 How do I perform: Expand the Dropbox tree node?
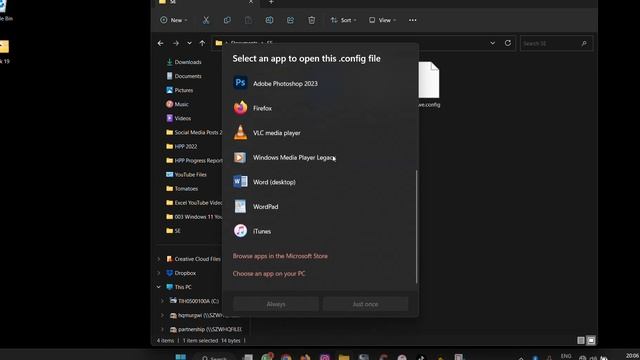(x=159, y=273)
